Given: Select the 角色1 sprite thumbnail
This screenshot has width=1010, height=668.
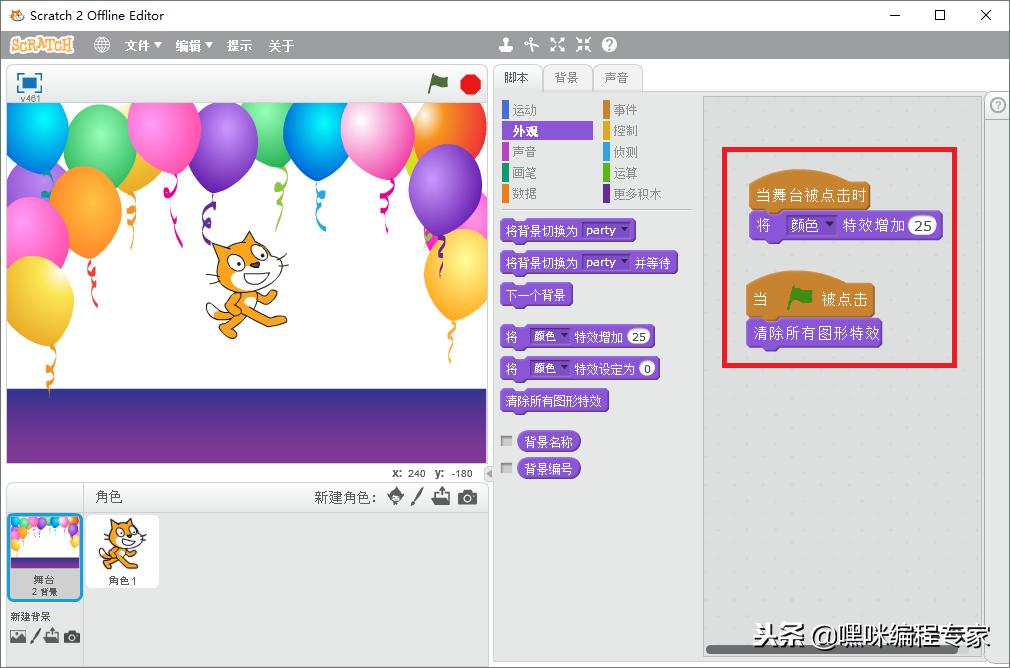Looking at the screenshot, I should pyautogui.click(x=122, y=548).
